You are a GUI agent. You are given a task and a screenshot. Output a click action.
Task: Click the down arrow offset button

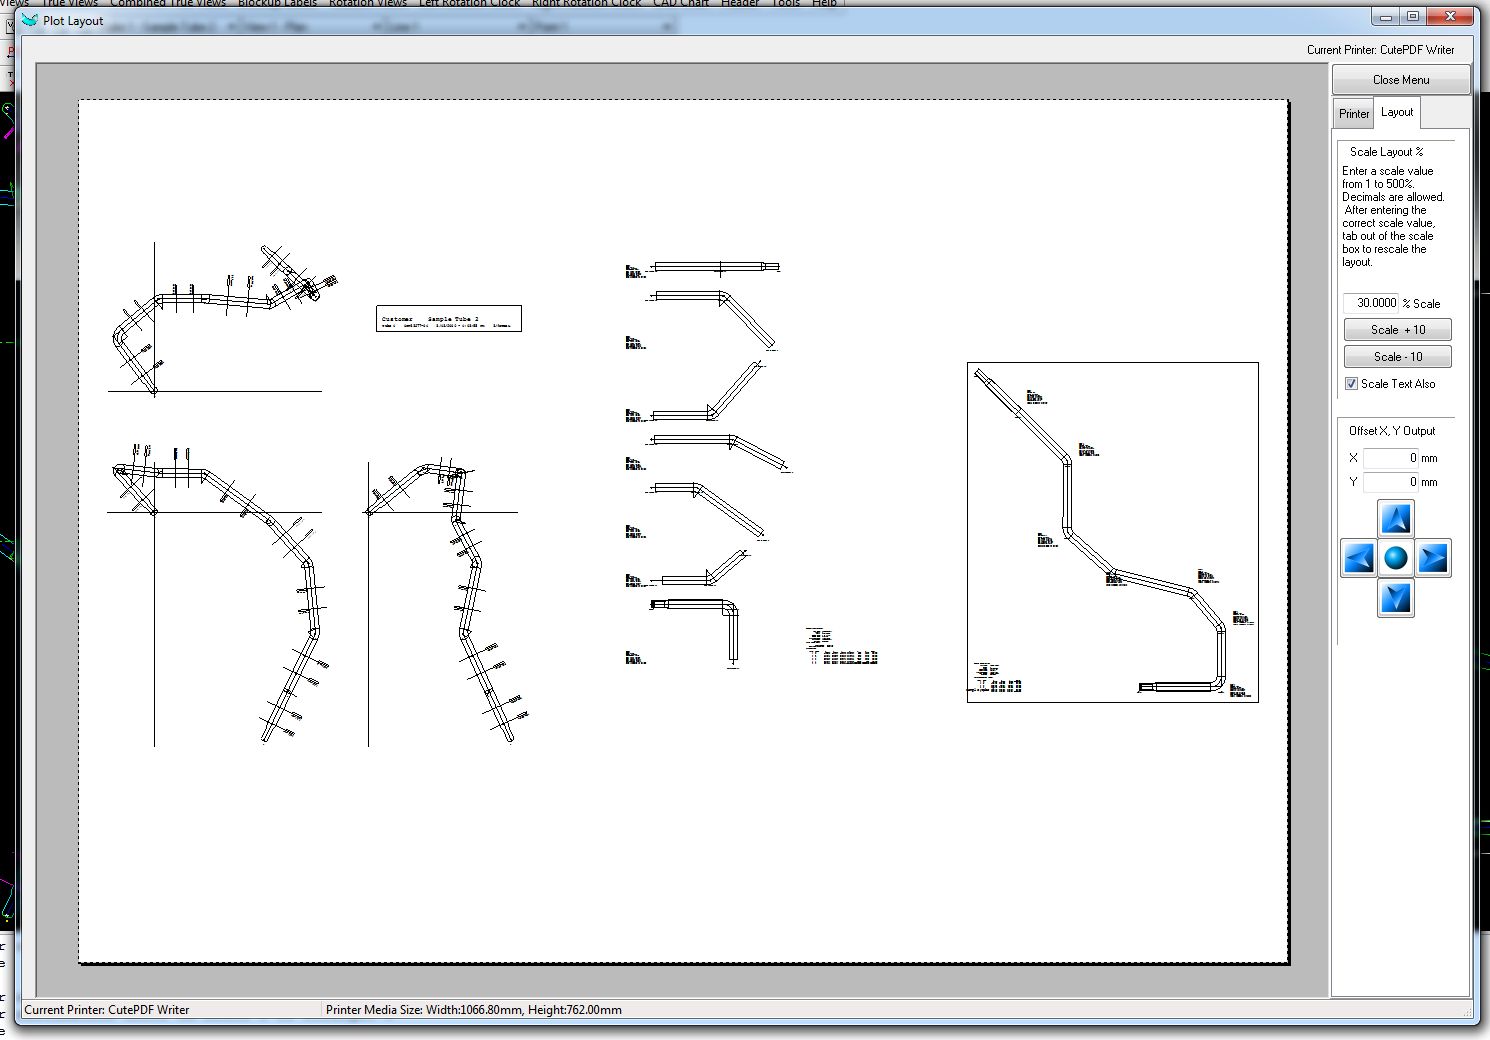[x=1396, y=597]
